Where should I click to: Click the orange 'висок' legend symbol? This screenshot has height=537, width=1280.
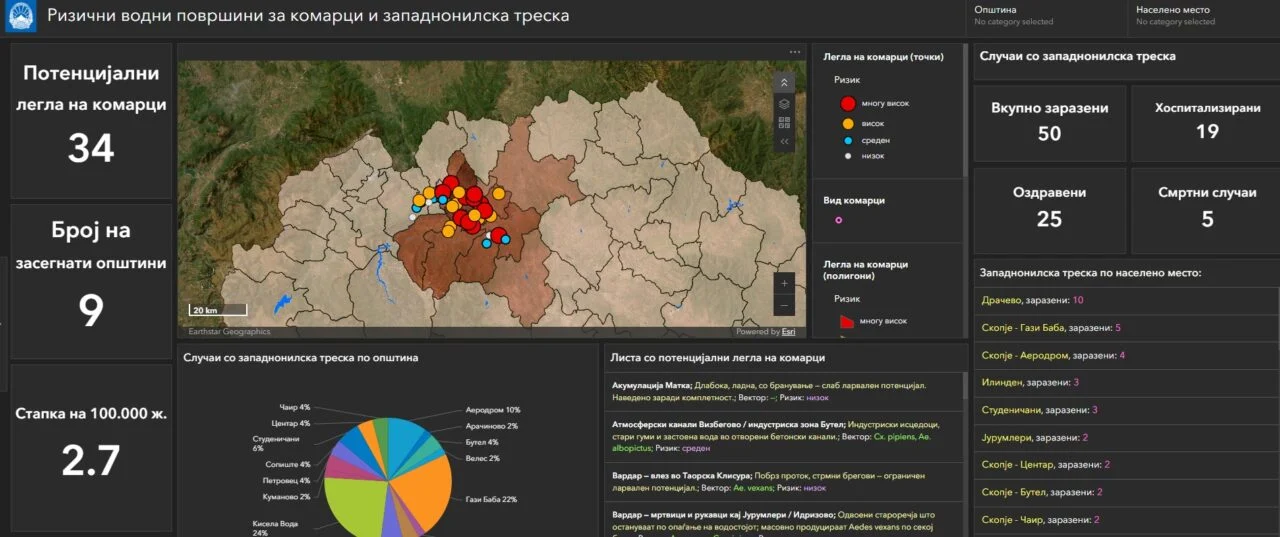(848, 123)
